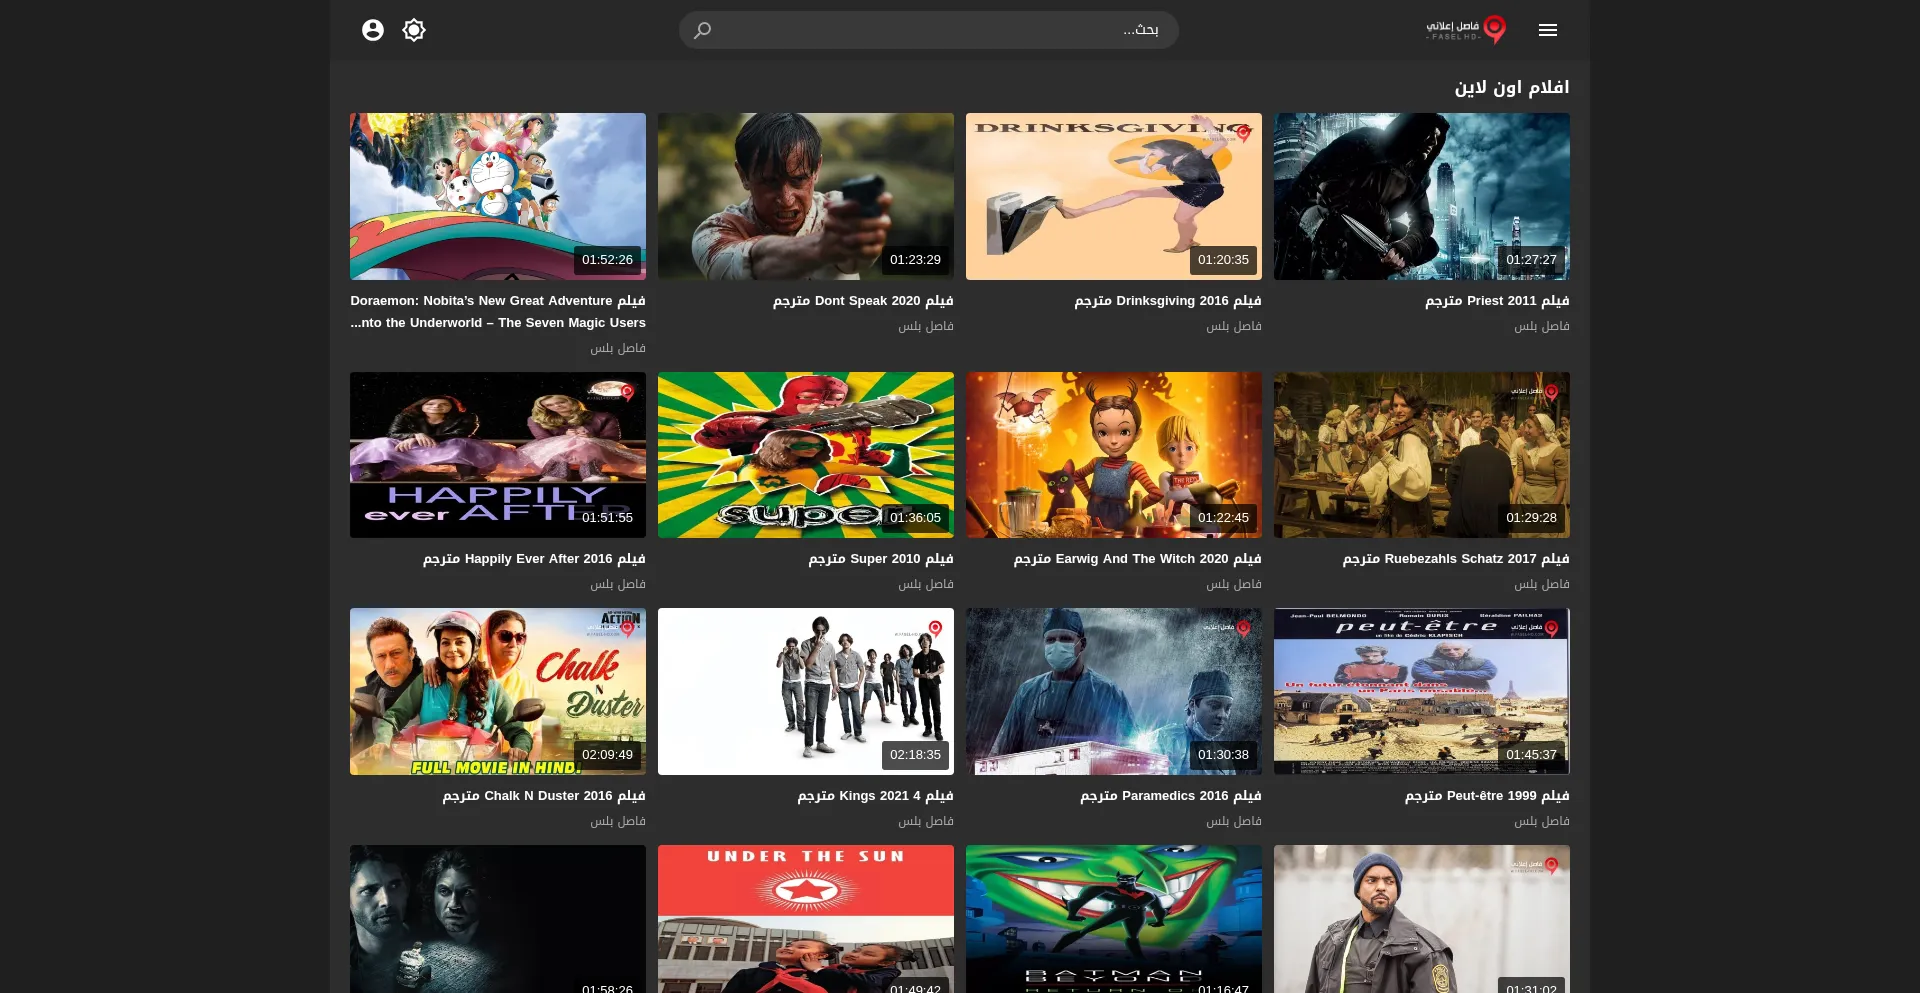Click the channel name under Dont Speak 2020
This screenshot has width=1920, height=993.
point(926,326)
